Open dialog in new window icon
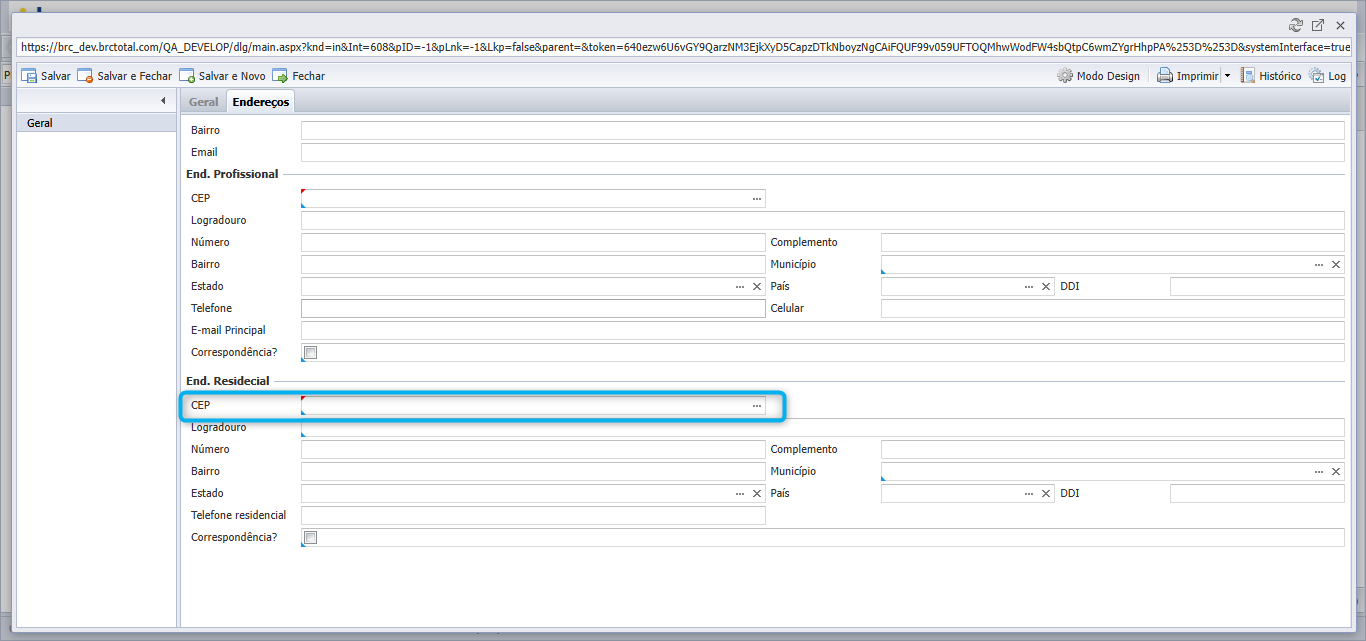 click(x=1318, y=25)
